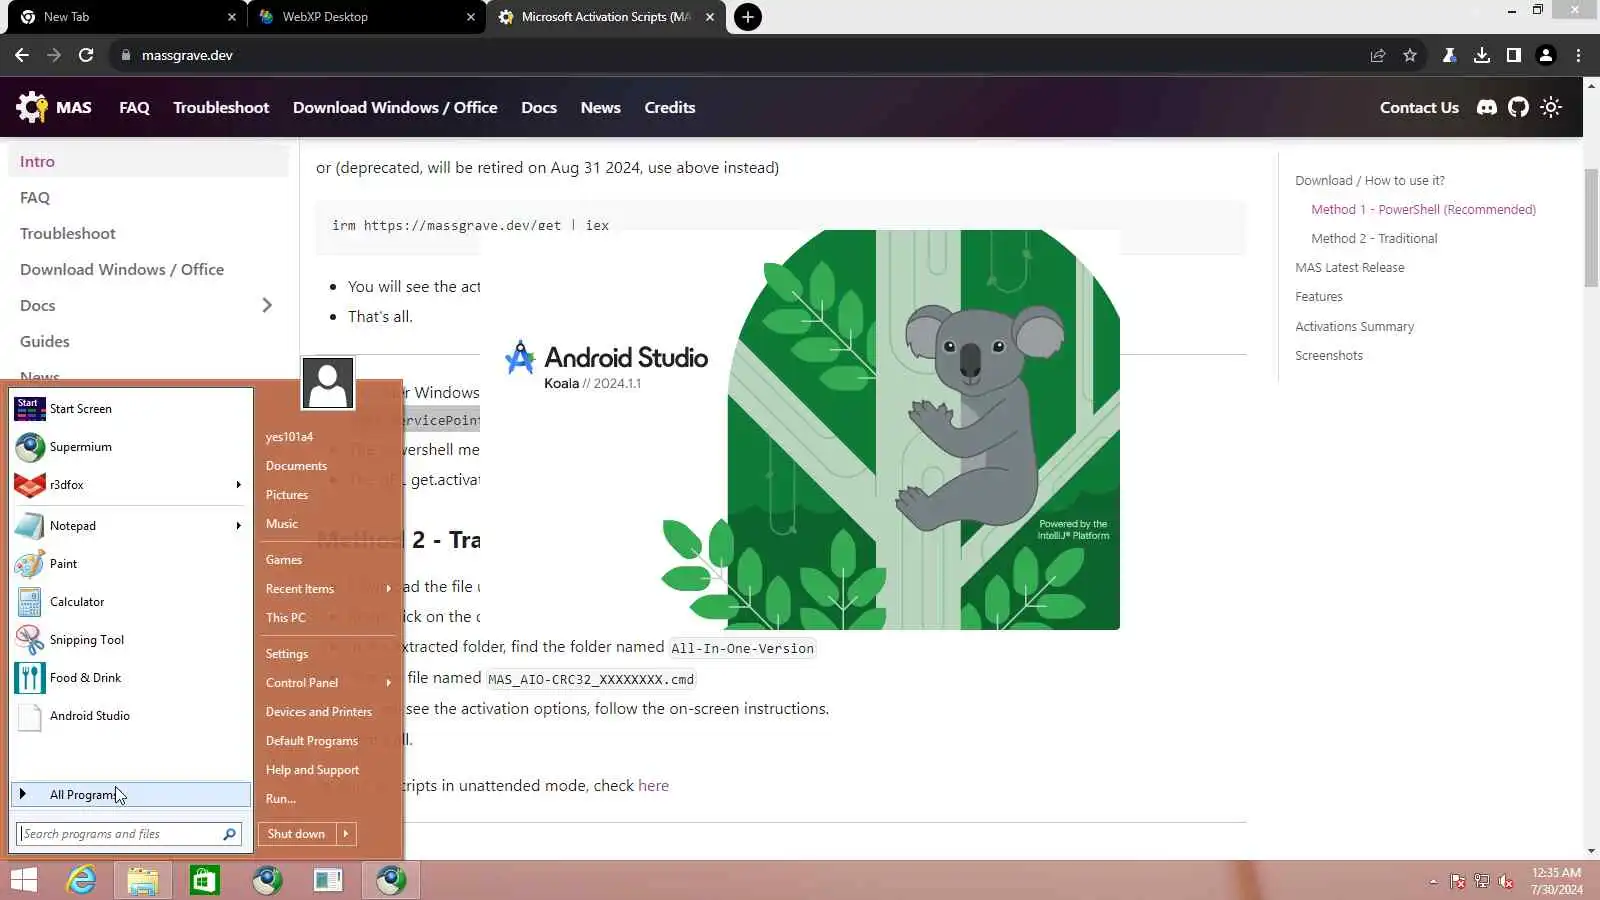Launch Food & Drink app
Screen dimensions: 1600x900
tap(130, 678)
